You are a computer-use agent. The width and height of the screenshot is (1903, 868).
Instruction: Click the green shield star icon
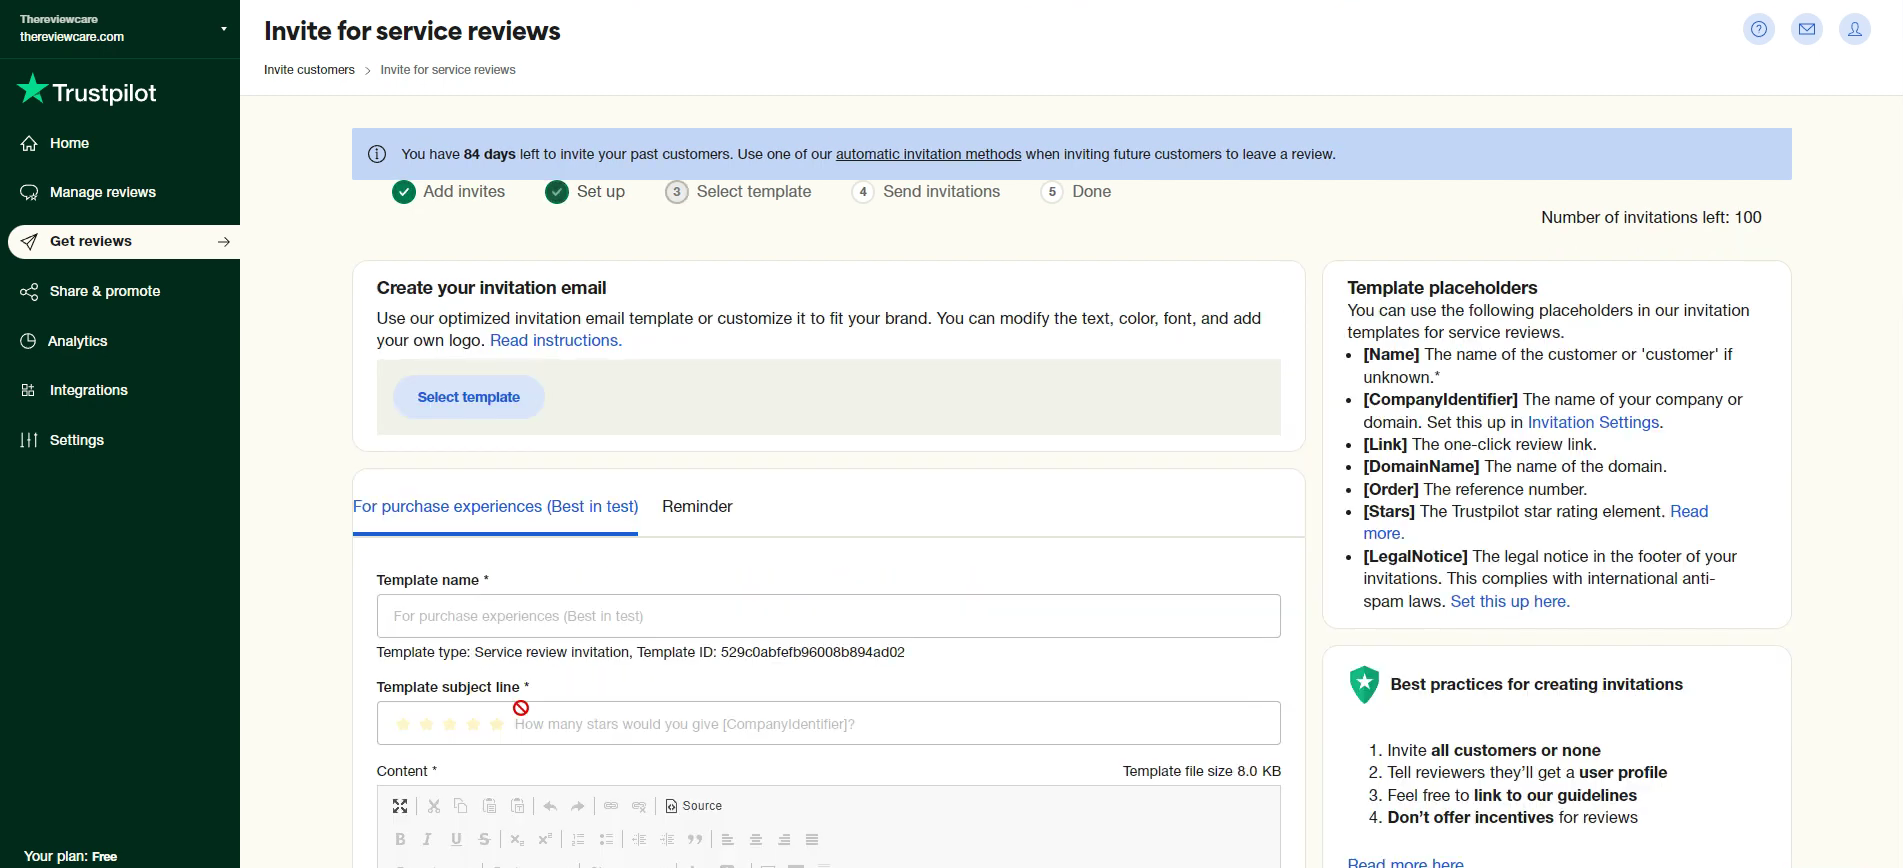point(1364,684)
